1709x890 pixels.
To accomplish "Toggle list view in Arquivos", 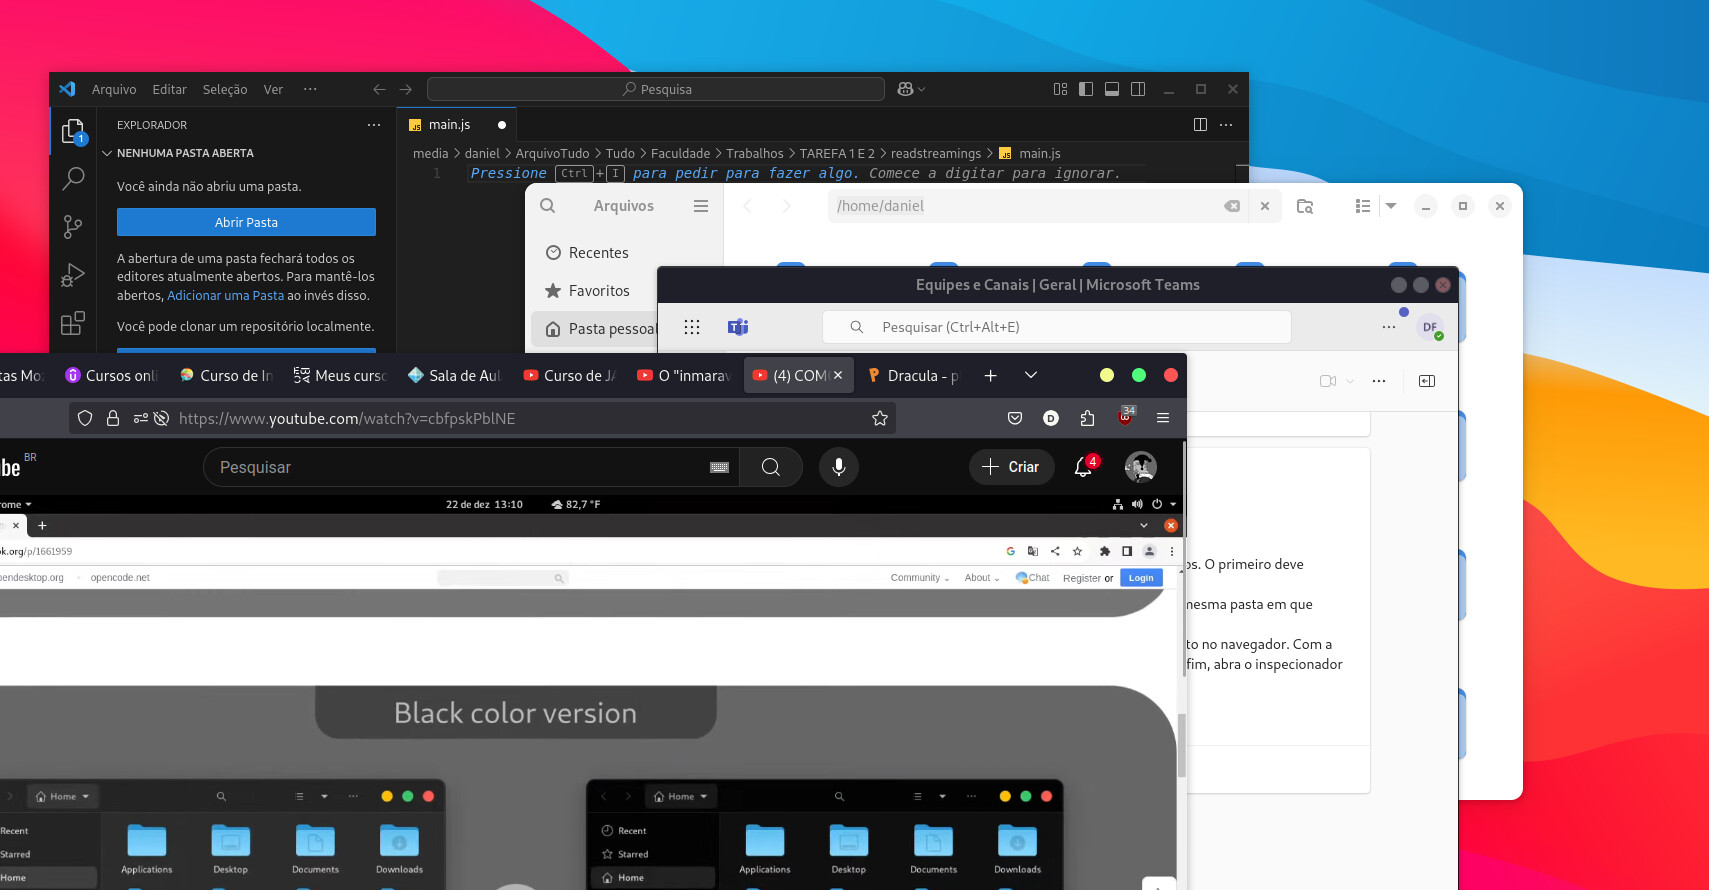I will click(x=1362, y=206).
